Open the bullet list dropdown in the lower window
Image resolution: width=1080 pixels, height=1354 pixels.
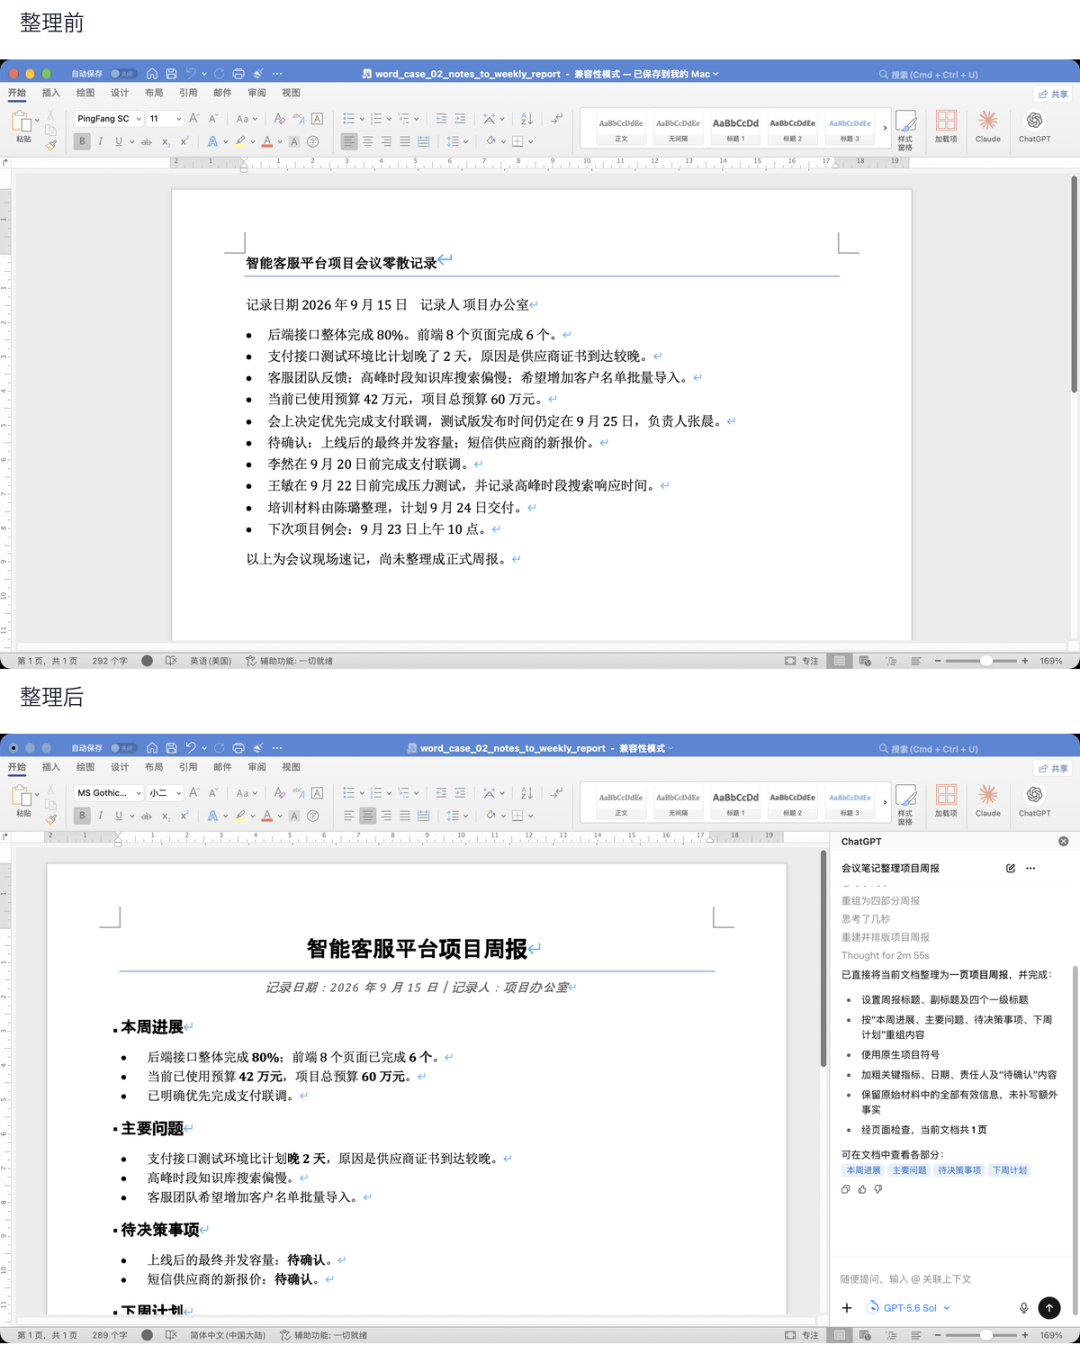click(x=362, y=793)
